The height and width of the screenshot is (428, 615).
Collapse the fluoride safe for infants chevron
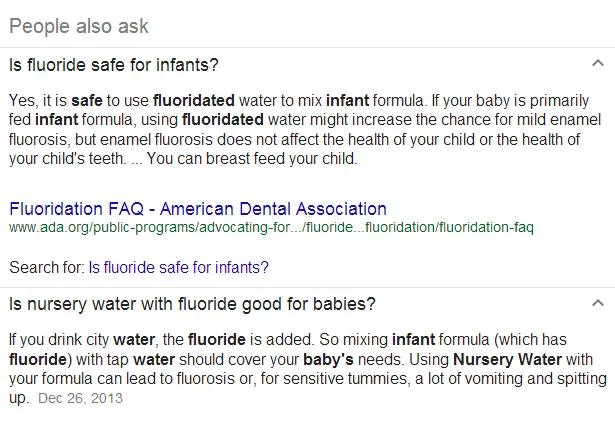[597, 64]
